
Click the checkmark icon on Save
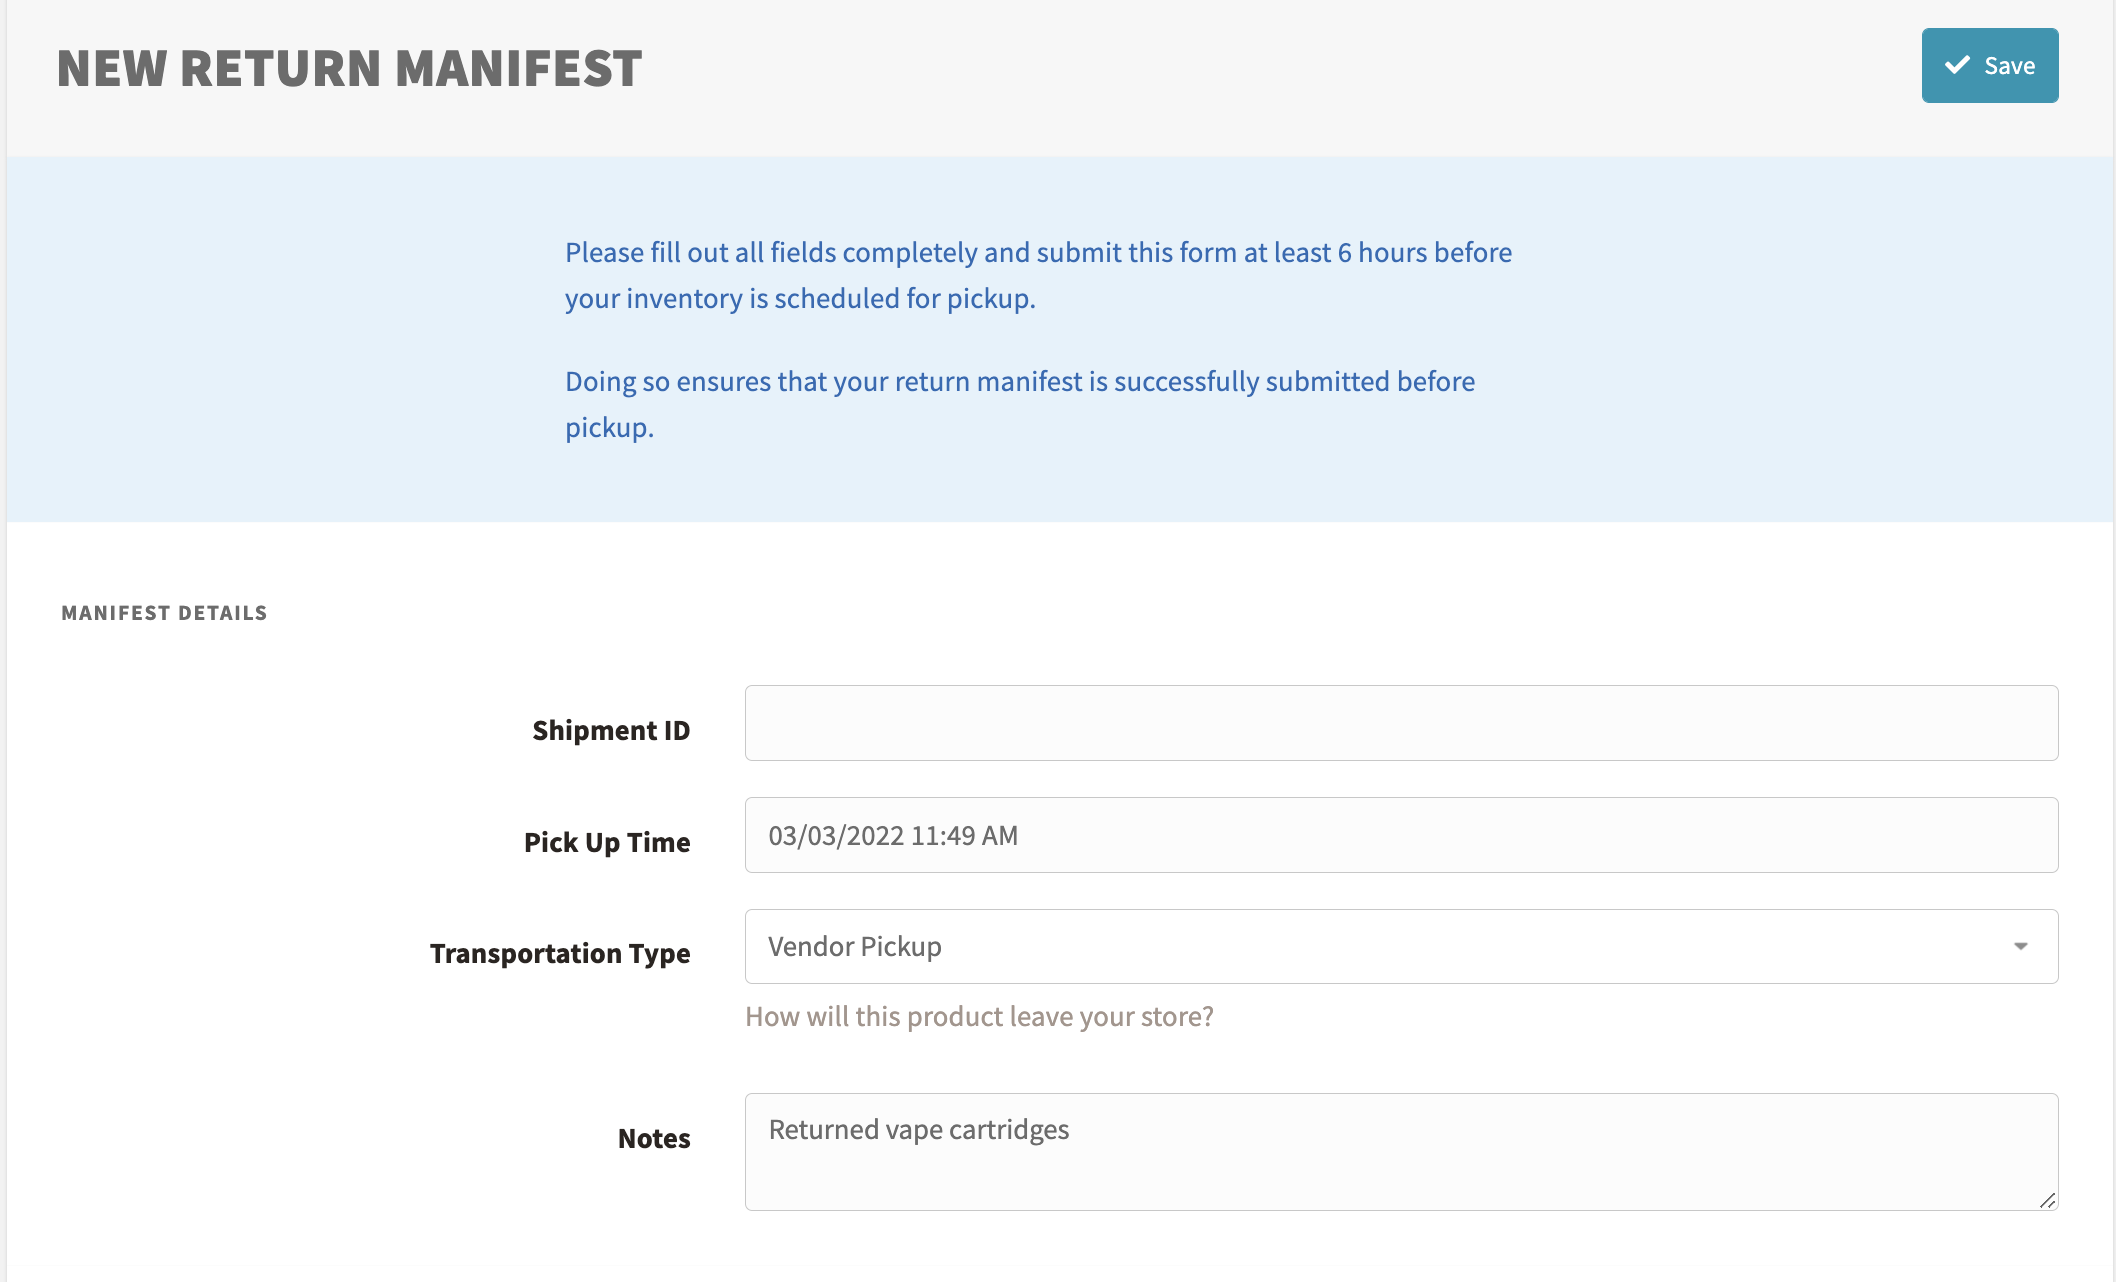(1957, 65)
